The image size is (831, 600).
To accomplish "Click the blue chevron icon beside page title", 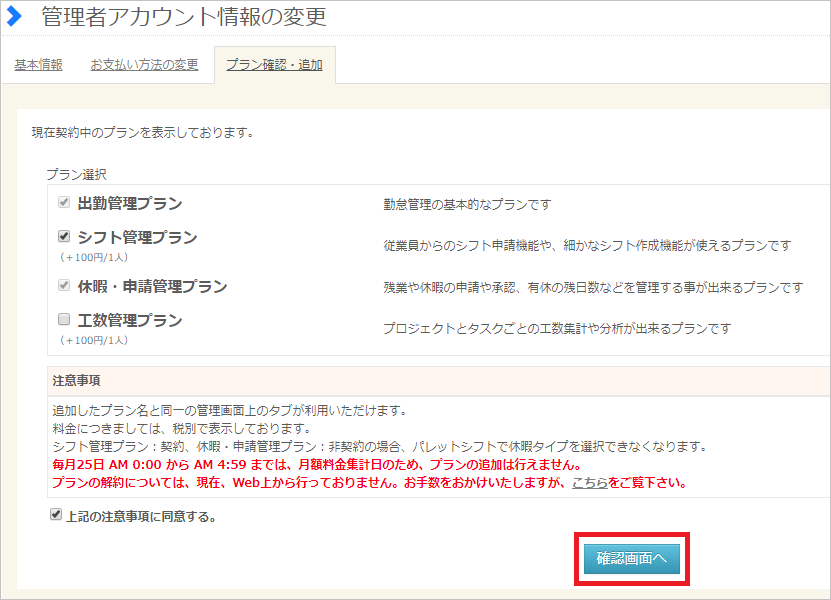I will click(14, 16).
